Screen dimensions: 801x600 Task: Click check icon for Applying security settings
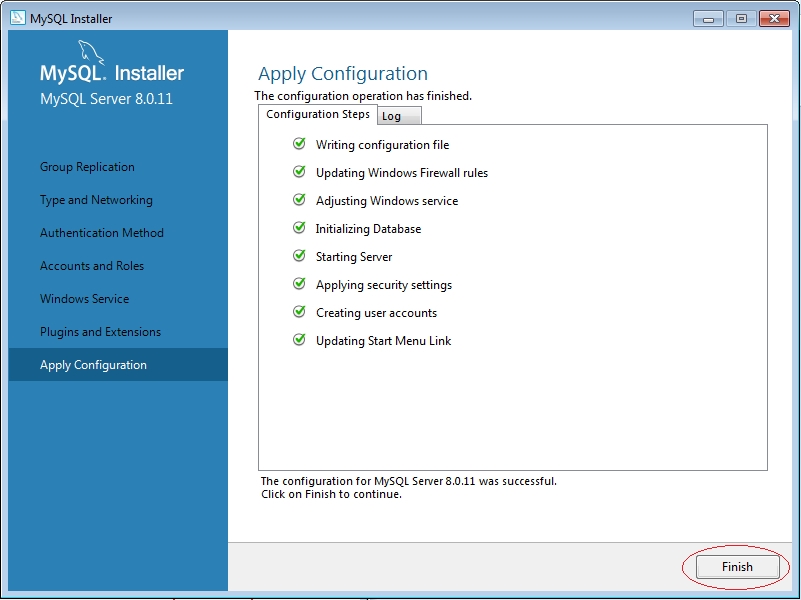pos(299,284)
